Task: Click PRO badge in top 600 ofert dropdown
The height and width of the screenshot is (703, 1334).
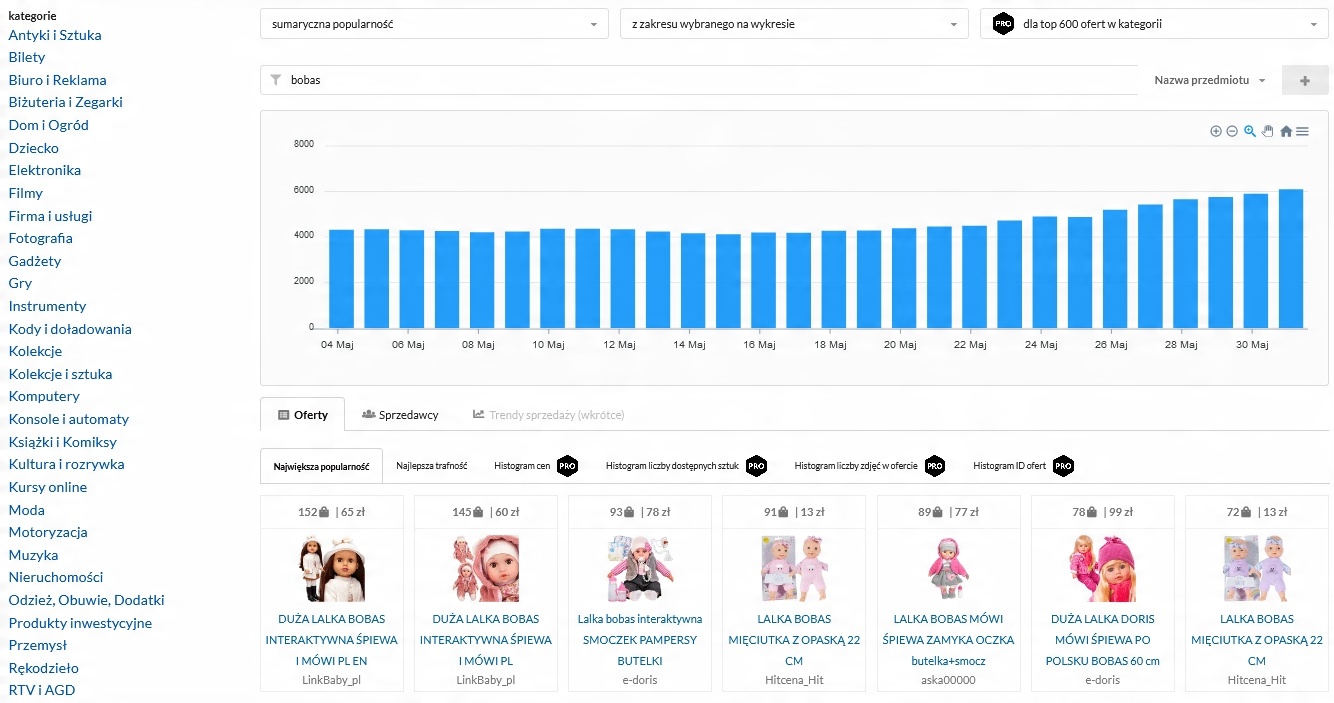Action: (x=1004, y=24)
